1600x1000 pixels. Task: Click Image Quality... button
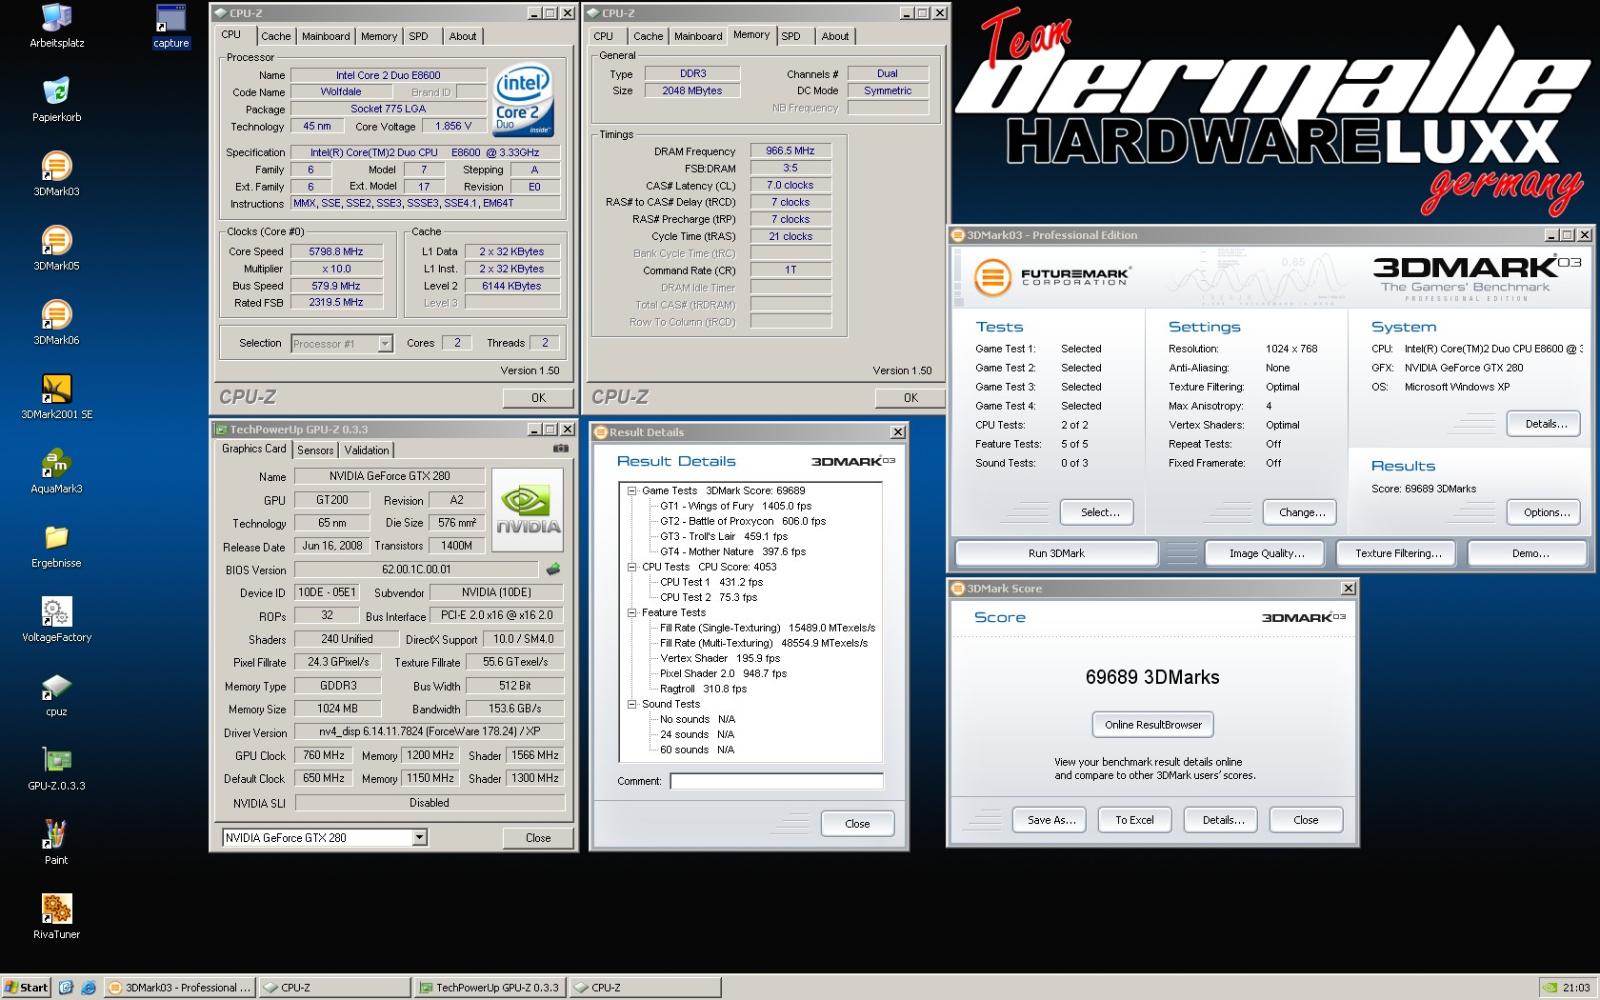click(x=1266, y=553)
